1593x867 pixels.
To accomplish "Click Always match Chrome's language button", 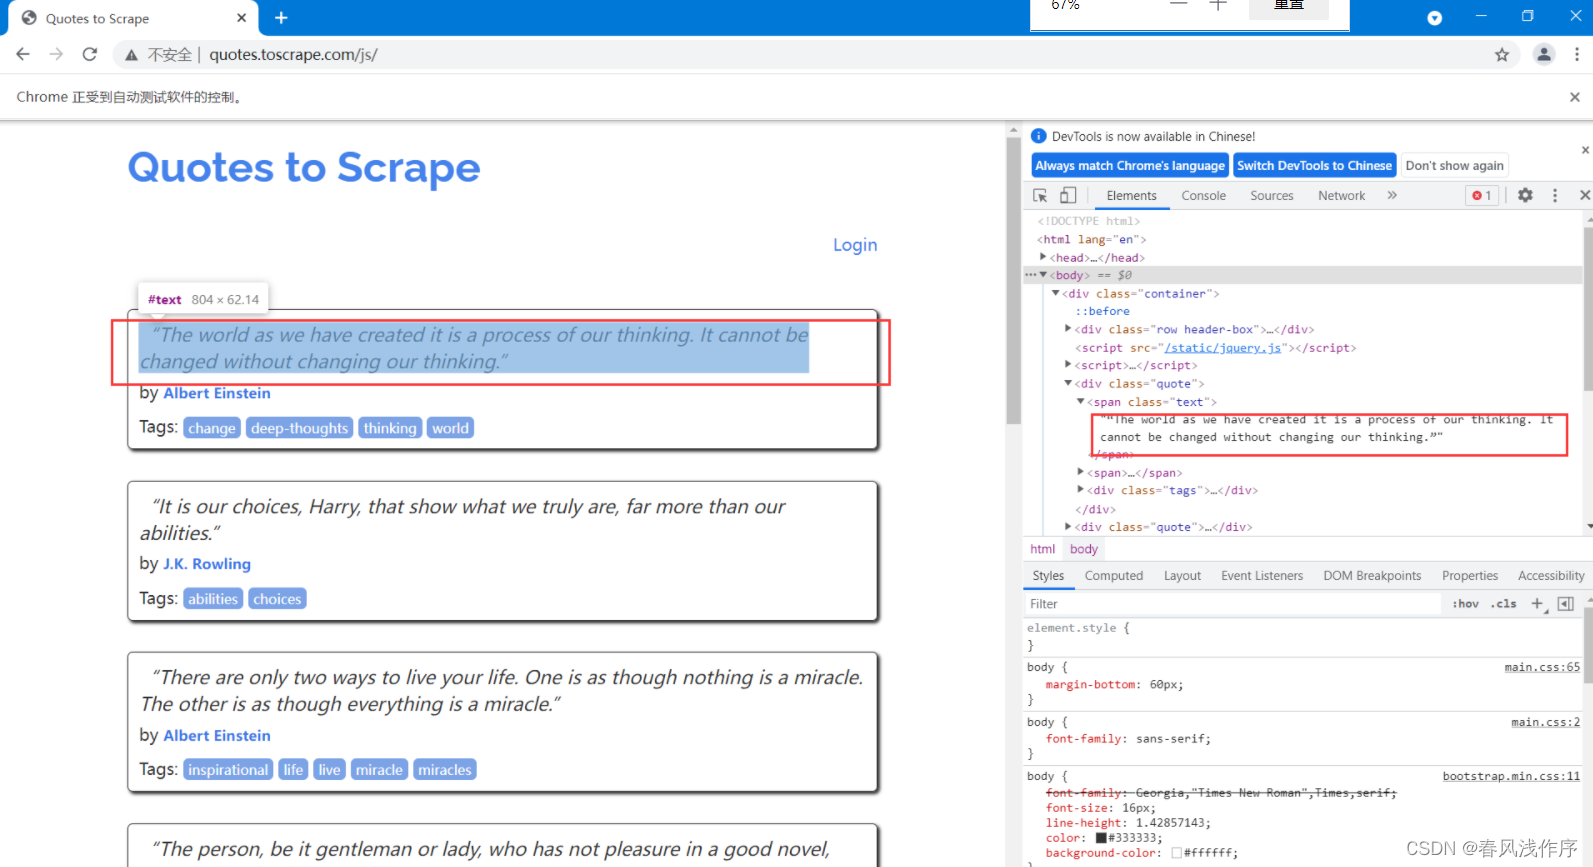I will [x=1130, y=166].
